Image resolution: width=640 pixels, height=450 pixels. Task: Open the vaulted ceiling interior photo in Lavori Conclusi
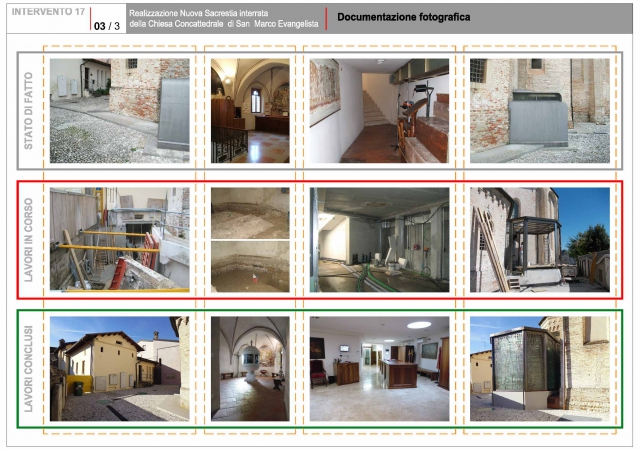249,368
